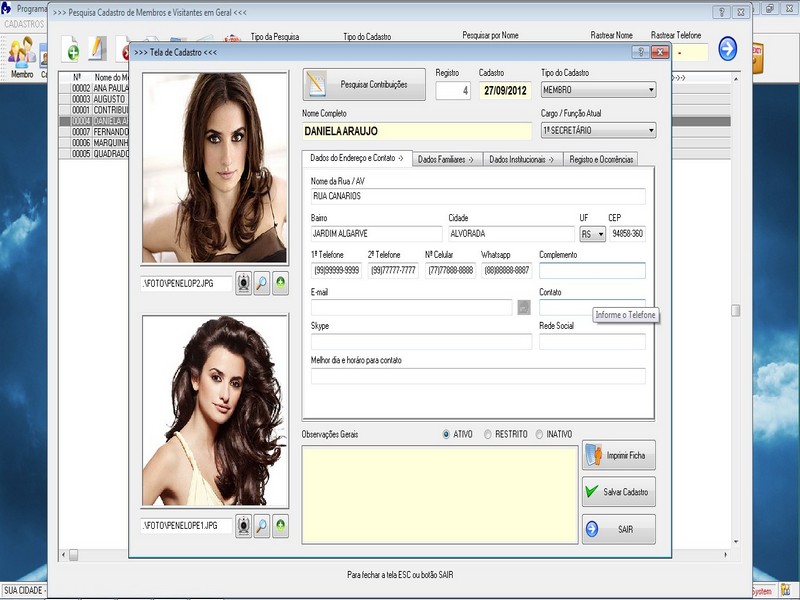The image size is (800, 600).
Task: Click the Bairro input field
Action: pos(377,234)
